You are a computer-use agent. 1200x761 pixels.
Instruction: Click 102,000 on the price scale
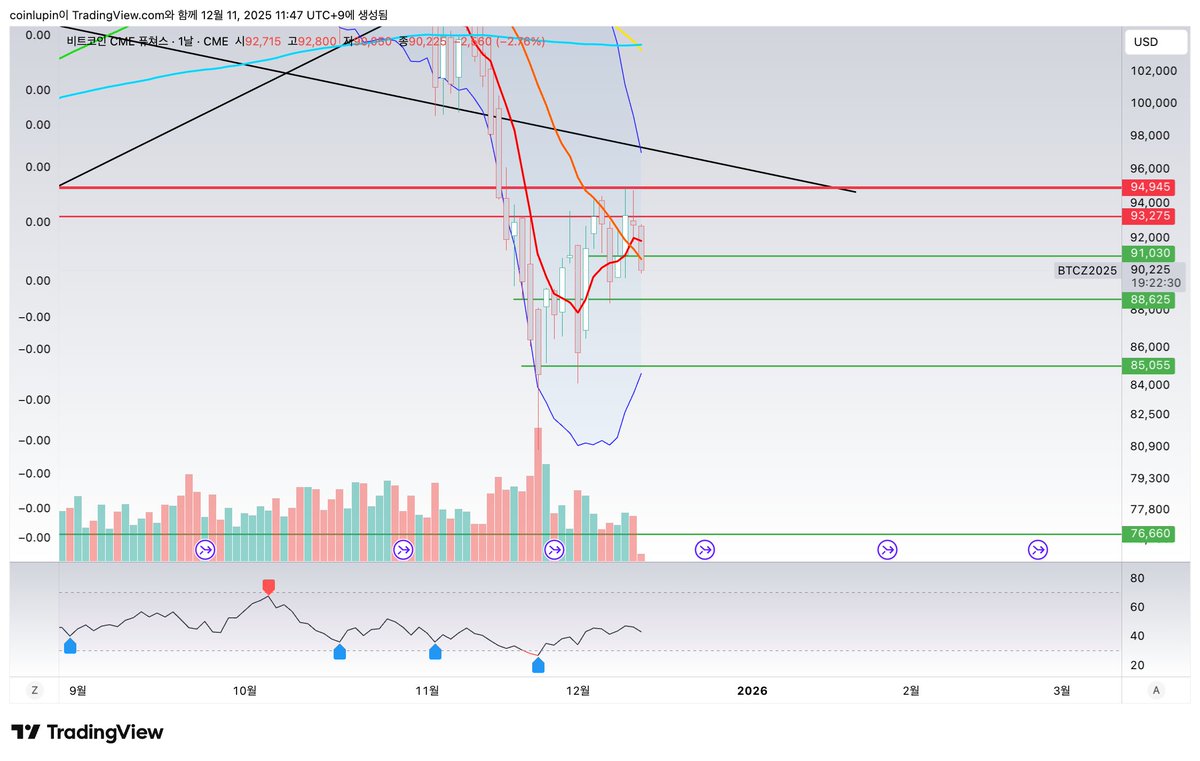tap(1153, 71)
